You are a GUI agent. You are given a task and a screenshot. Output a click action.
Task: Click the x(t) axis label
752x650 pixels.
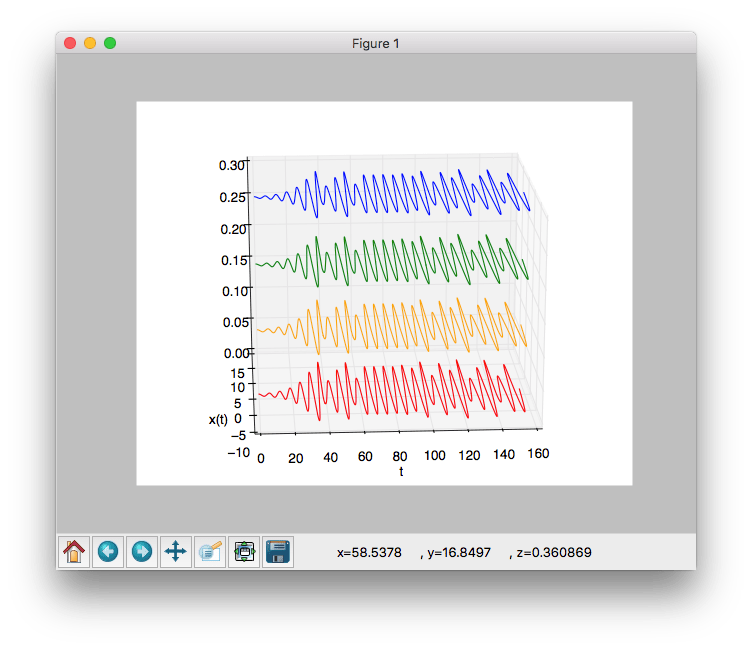coord(218,420)
